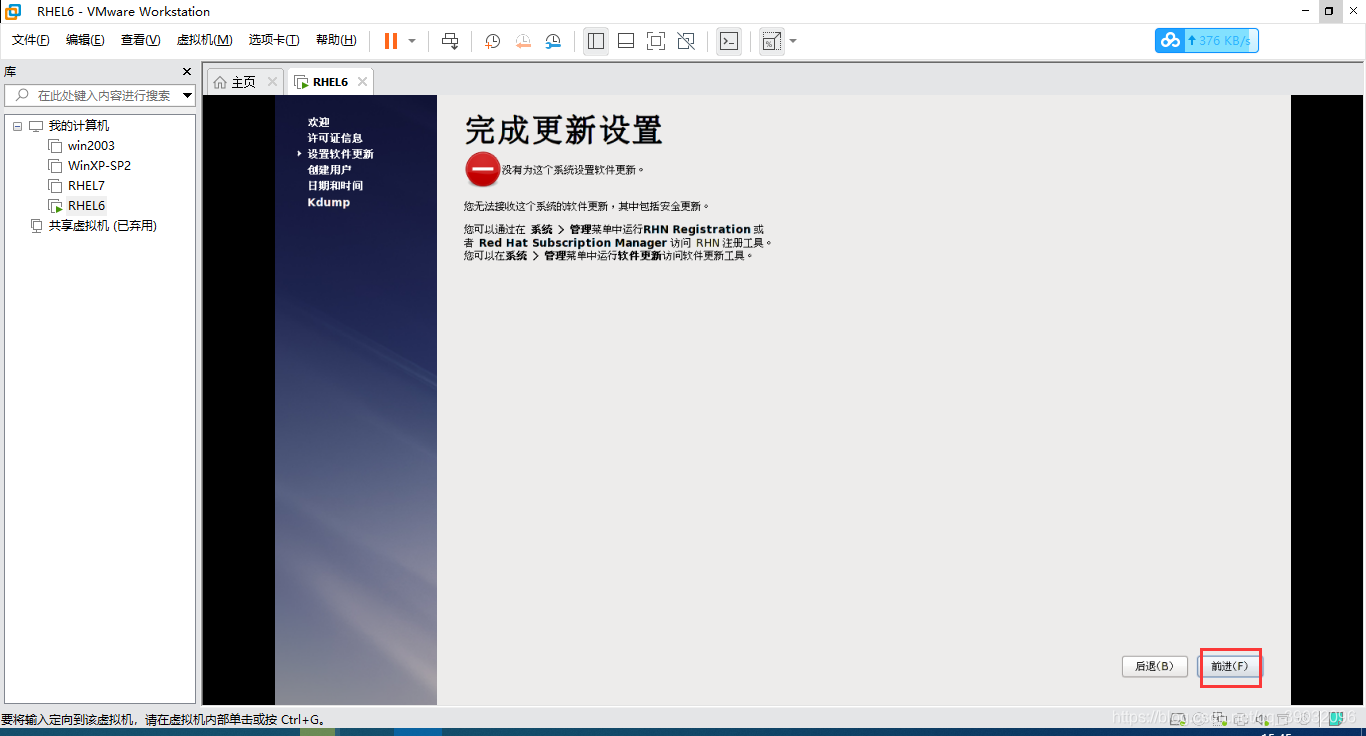Open the 选项卡(T) menu
Screen dimensions: 1366x736
[x=274, y=40]
